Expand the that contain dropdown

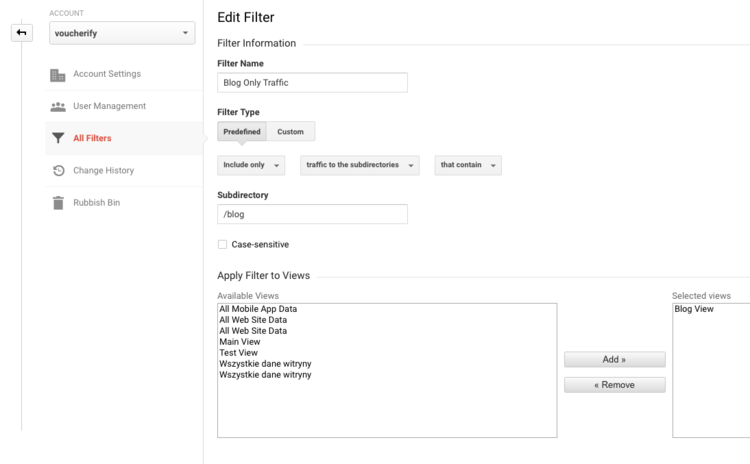[468, 165]
